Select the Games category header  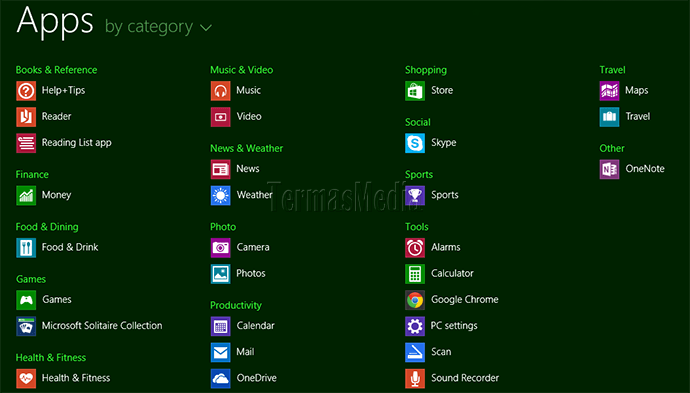[31, 279]
